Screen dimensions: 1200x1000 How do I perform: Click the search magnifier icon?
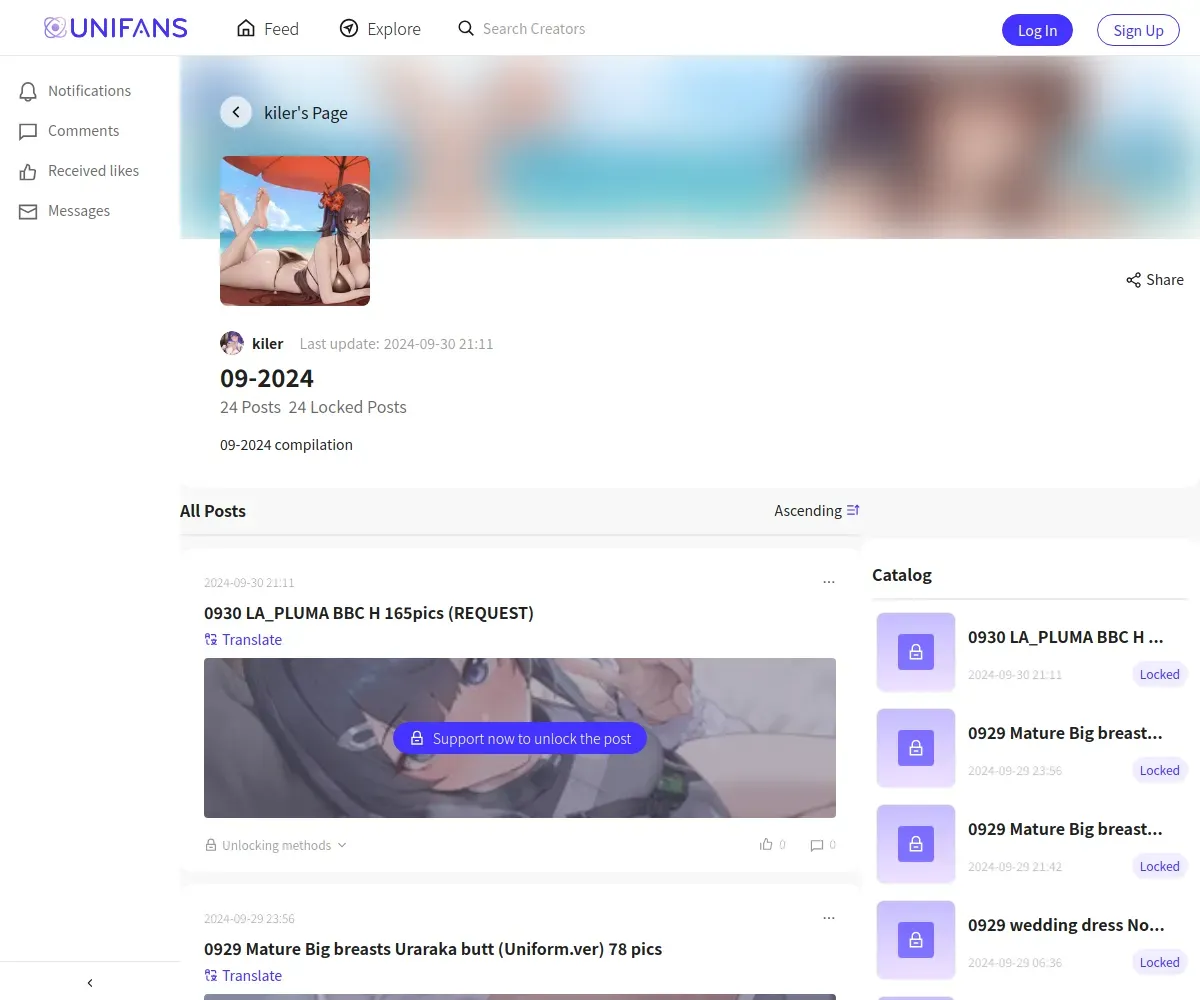(x=466, y=28)
